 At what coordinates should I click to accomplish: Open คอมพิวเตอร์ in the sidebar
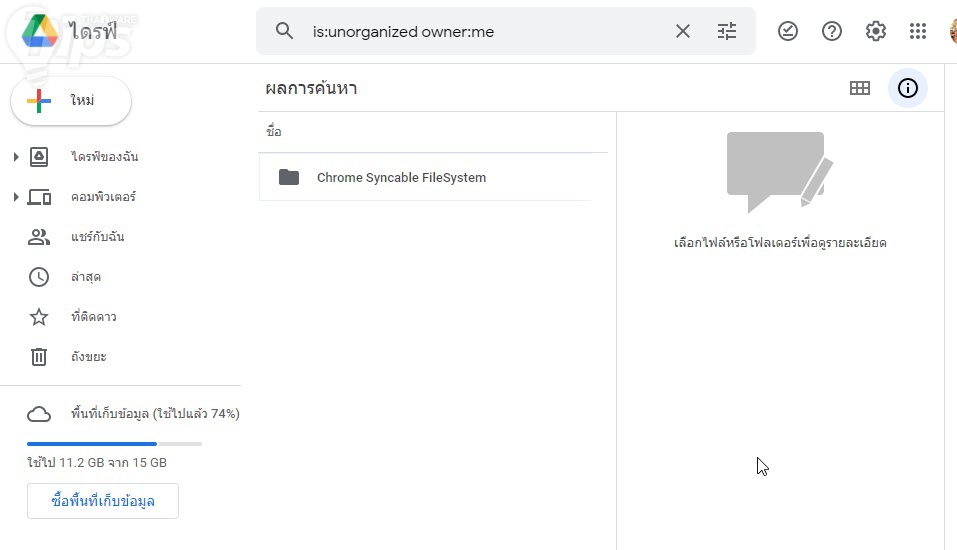point(103,197)
